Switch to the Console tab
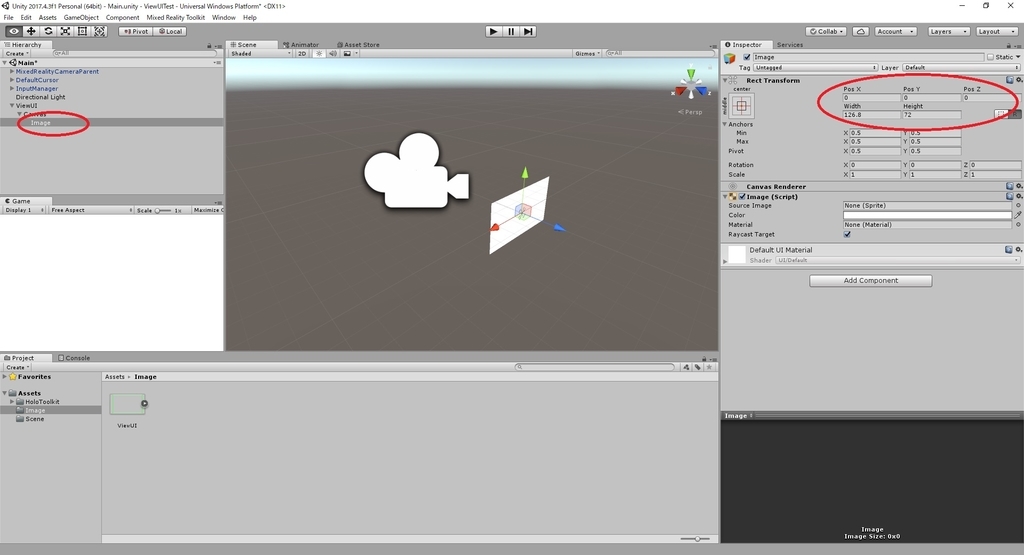The image size is (1024, 555). pos(74,358)
